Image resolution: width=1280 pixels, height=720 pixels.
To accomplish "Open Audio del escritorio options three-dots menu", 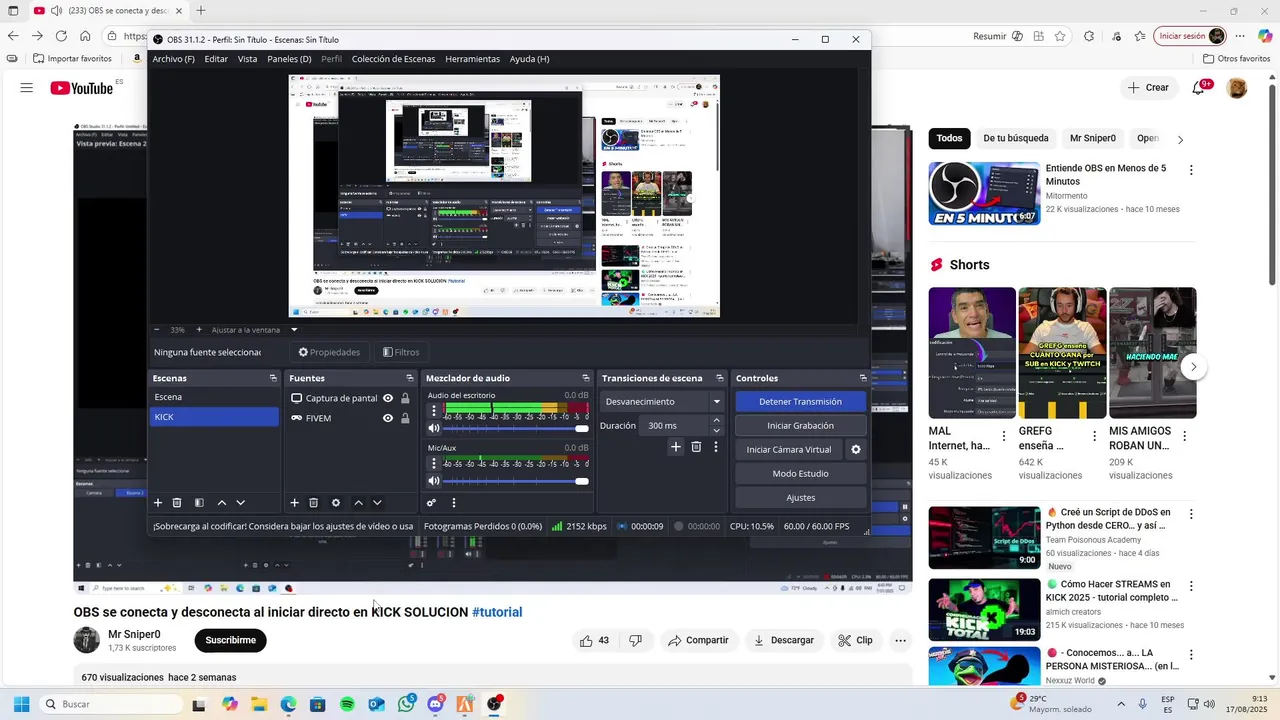I will coord(434,412).
